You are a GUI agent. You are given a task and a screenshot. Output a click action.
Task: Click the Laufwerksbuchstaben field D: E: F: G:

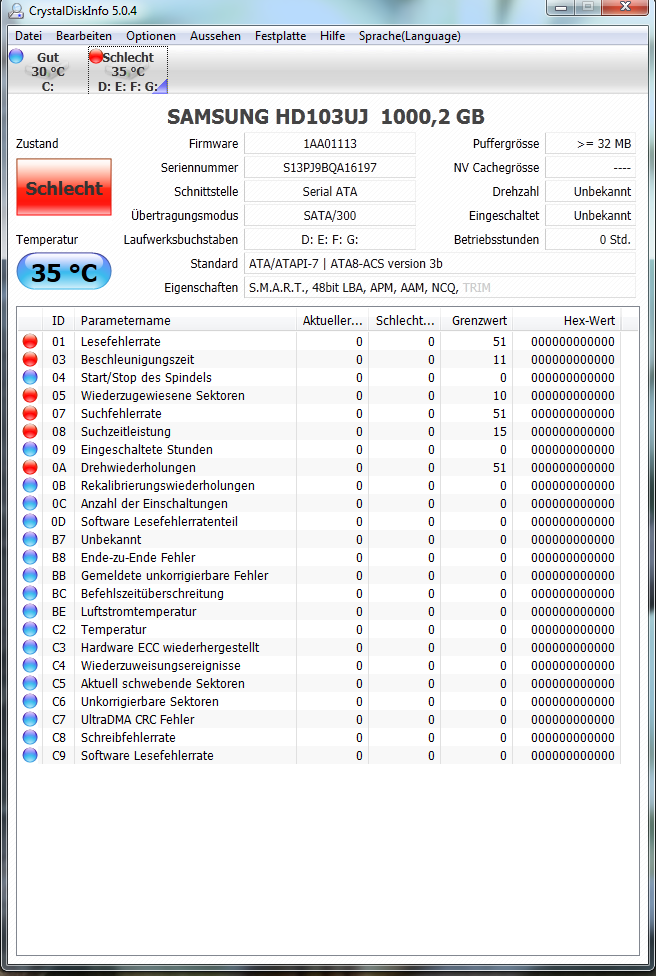(330, 240)
